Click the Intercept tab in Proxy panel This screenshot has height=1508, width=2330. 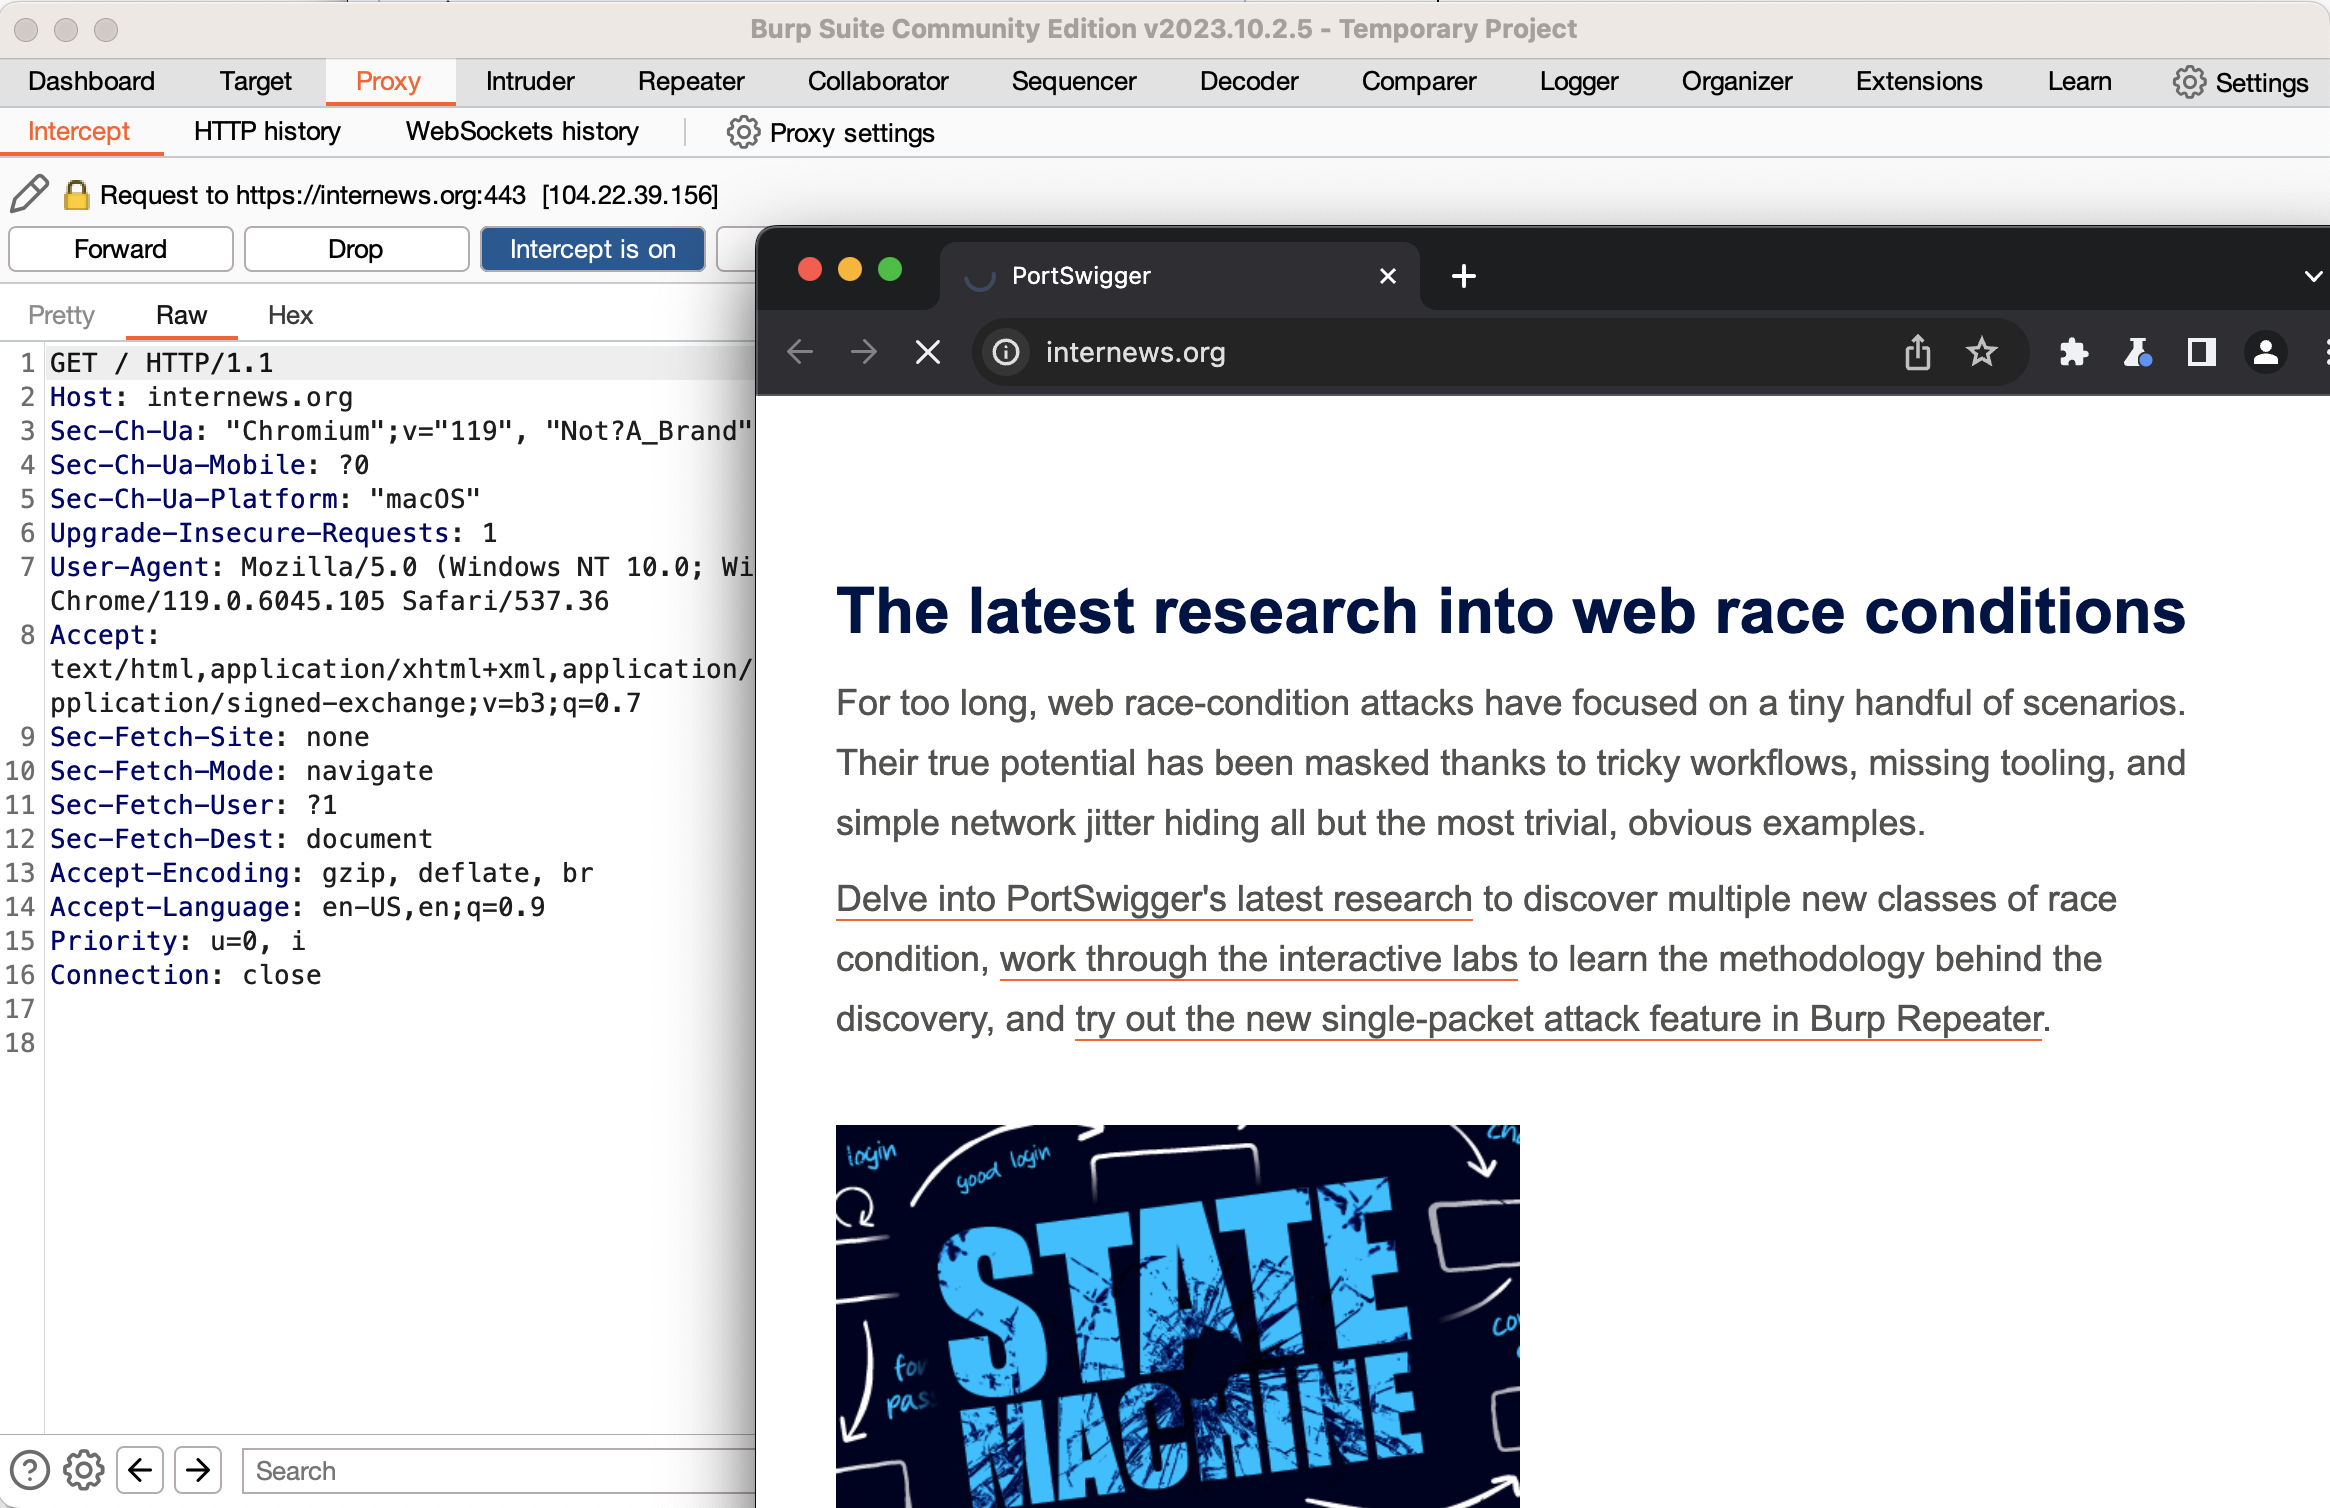click(80, 132)
